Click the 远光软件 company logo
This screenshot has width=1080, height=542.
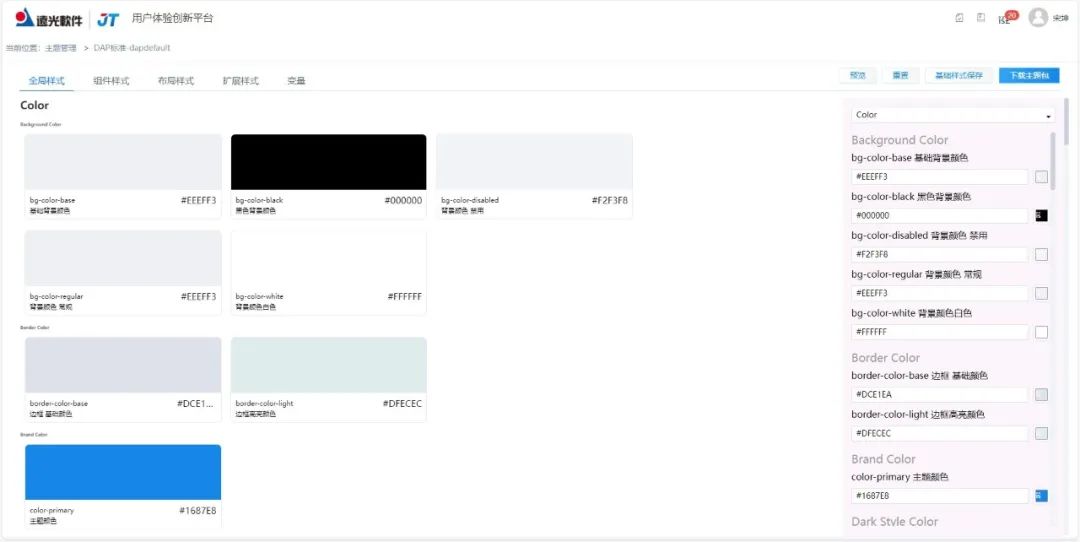[x=48, y=19]
